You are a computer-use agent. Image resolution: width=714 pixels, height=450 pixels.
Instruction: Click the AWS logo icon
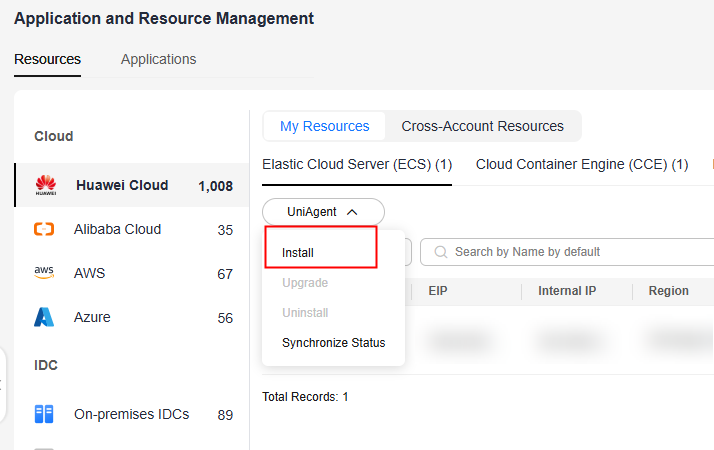coord(44,272)
